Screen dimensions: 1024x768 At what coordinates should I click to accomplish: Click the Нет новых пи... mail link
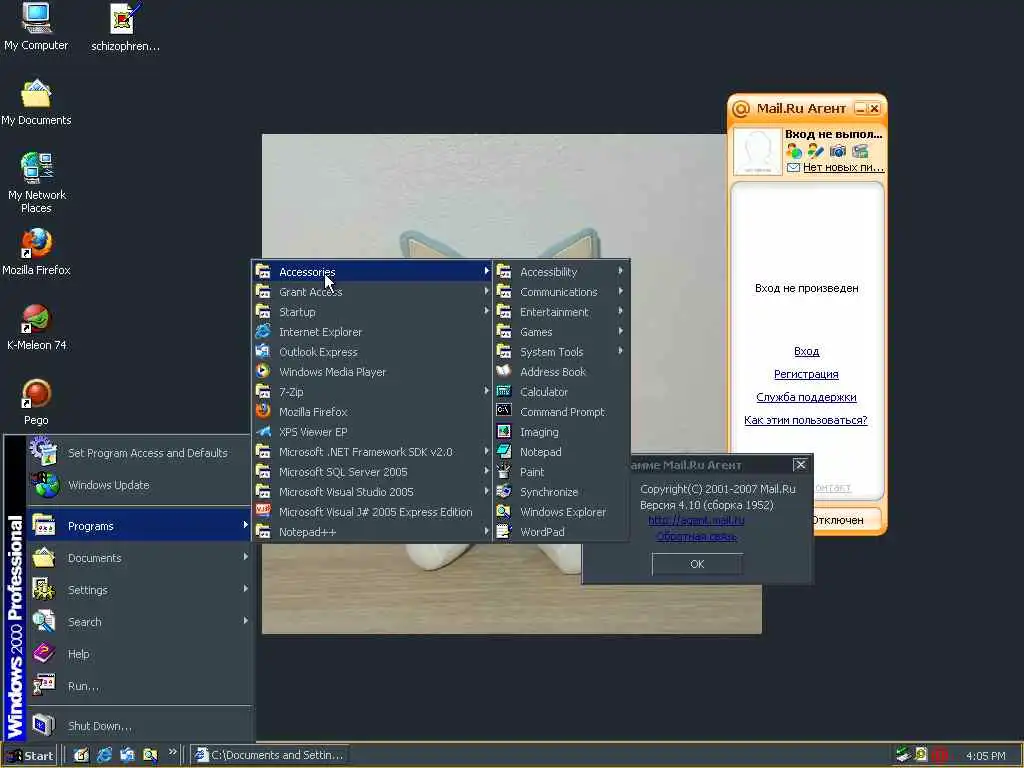click(843, 167)
